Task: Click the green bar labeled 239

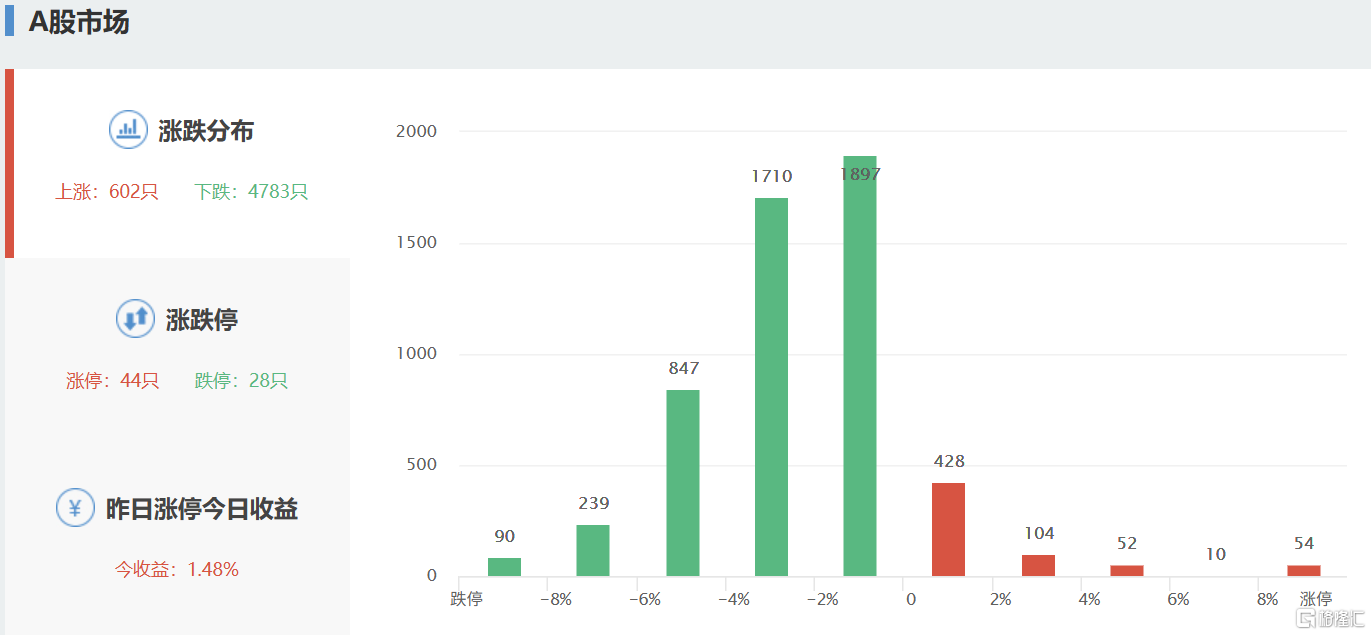Action: 593,550
